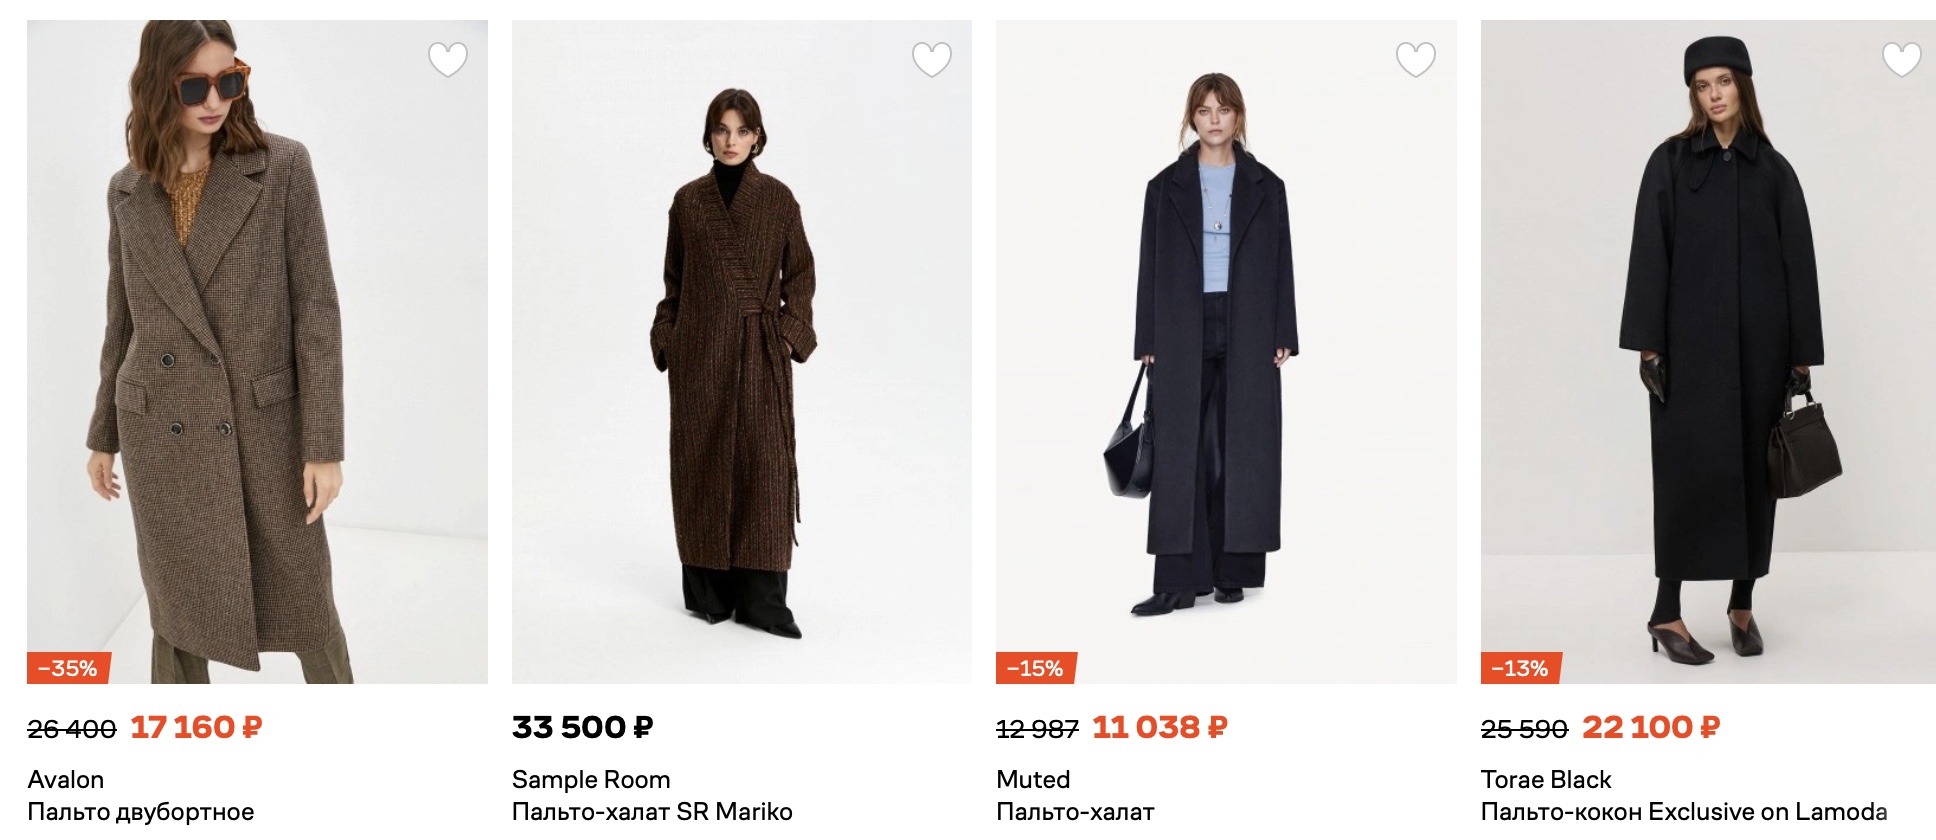Image resolution: width=1936 pixels, height=840 pixels.
Task: Open the Sample Room brand page
Action: pyautogui.click(x=592, y=779)
